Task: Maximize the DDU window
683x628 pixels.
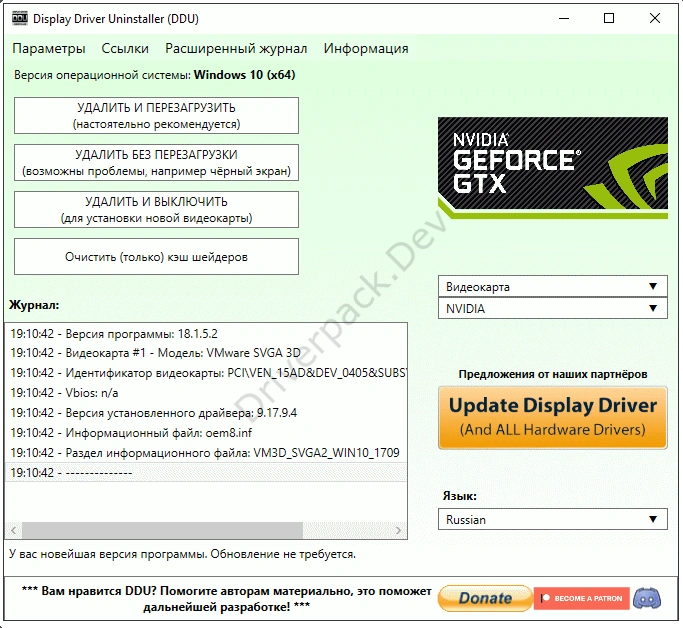Action: tap(609, 18)
